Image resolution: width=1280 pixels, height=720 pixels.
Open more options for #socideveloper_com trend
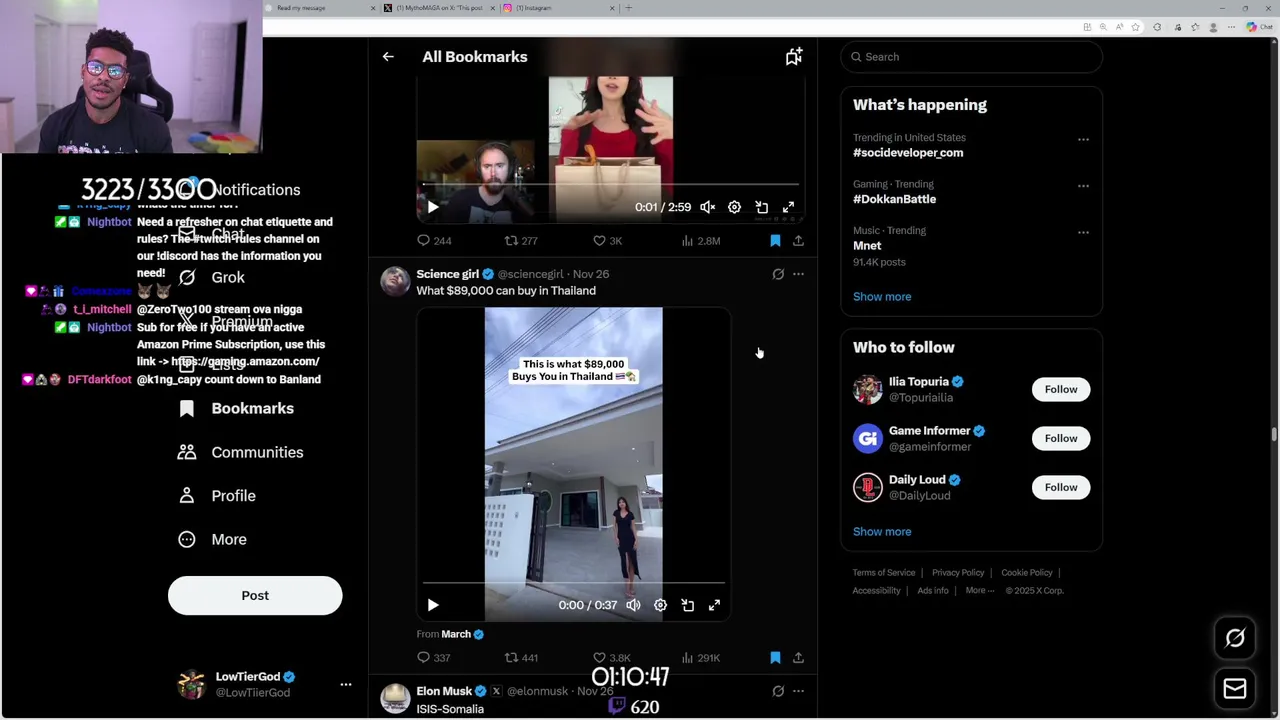point(1083,140)
